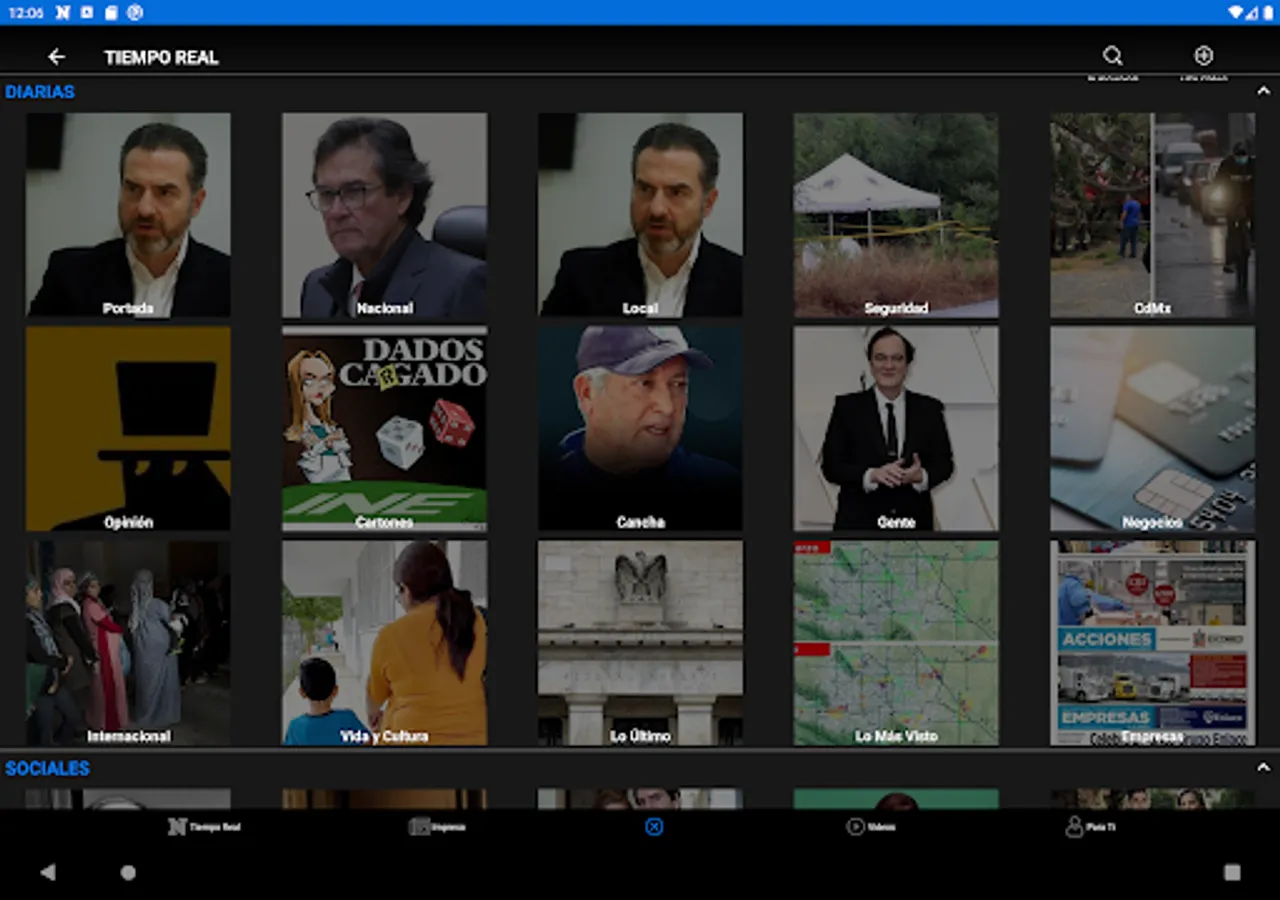This screenshot has height=900, width=1280.
Task: Tap the N notification icon in status bar
Action: (x=63, y=12)
